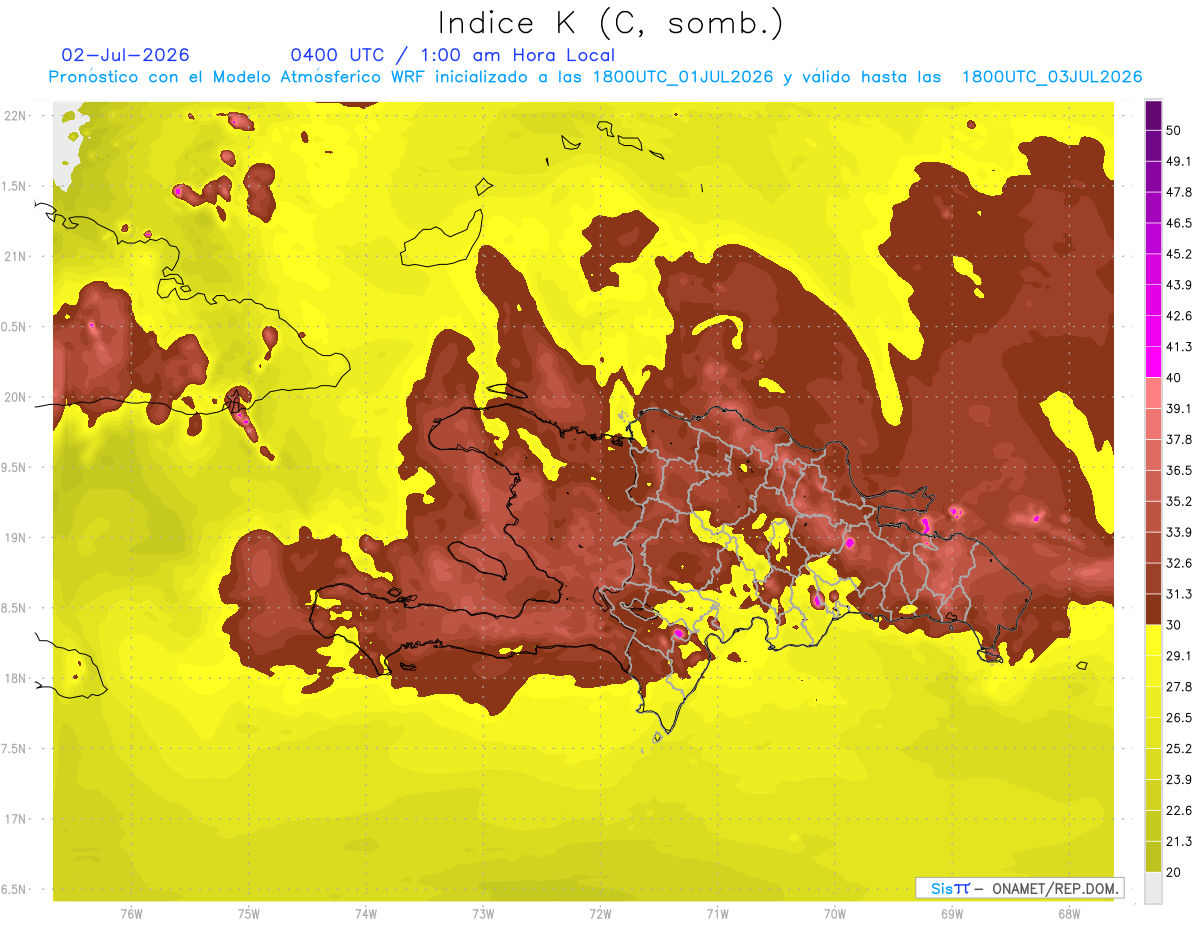This screenshot has height=927, width=1200.
Task: Select the legend value '42.6'
Action: coord(1179,316)
